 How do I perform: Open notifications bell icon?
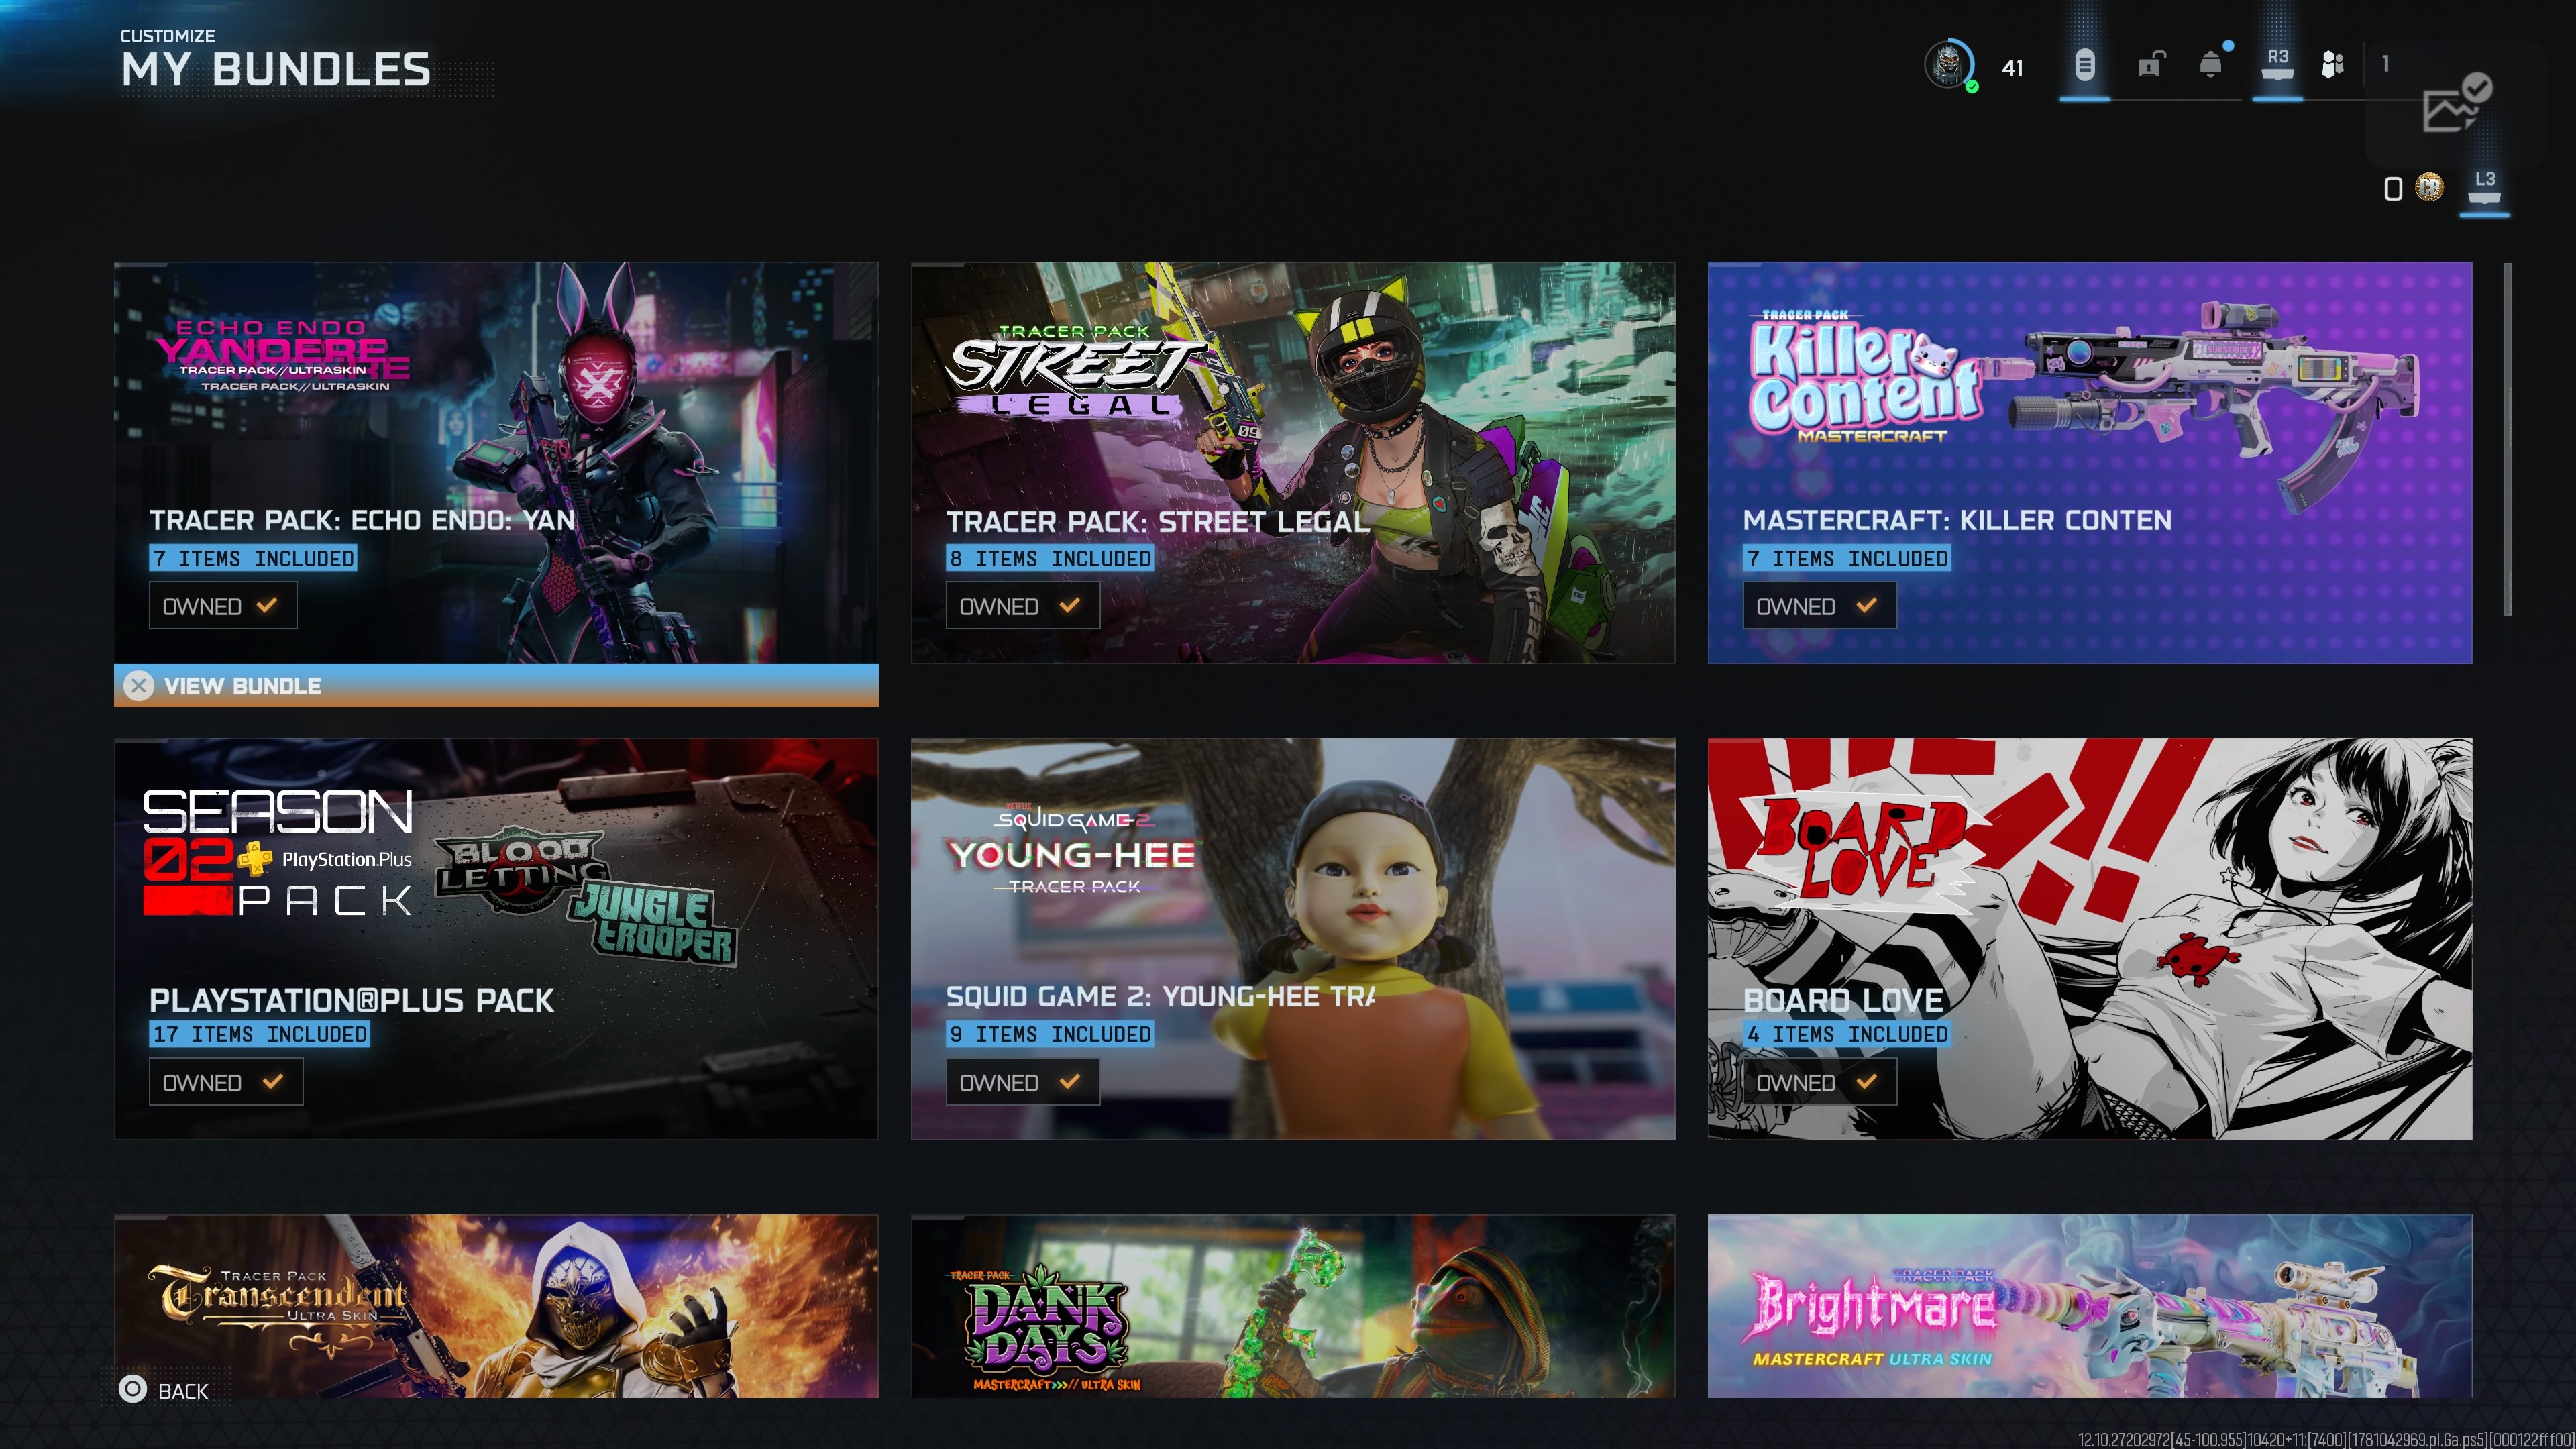(x=2211, y=65)
